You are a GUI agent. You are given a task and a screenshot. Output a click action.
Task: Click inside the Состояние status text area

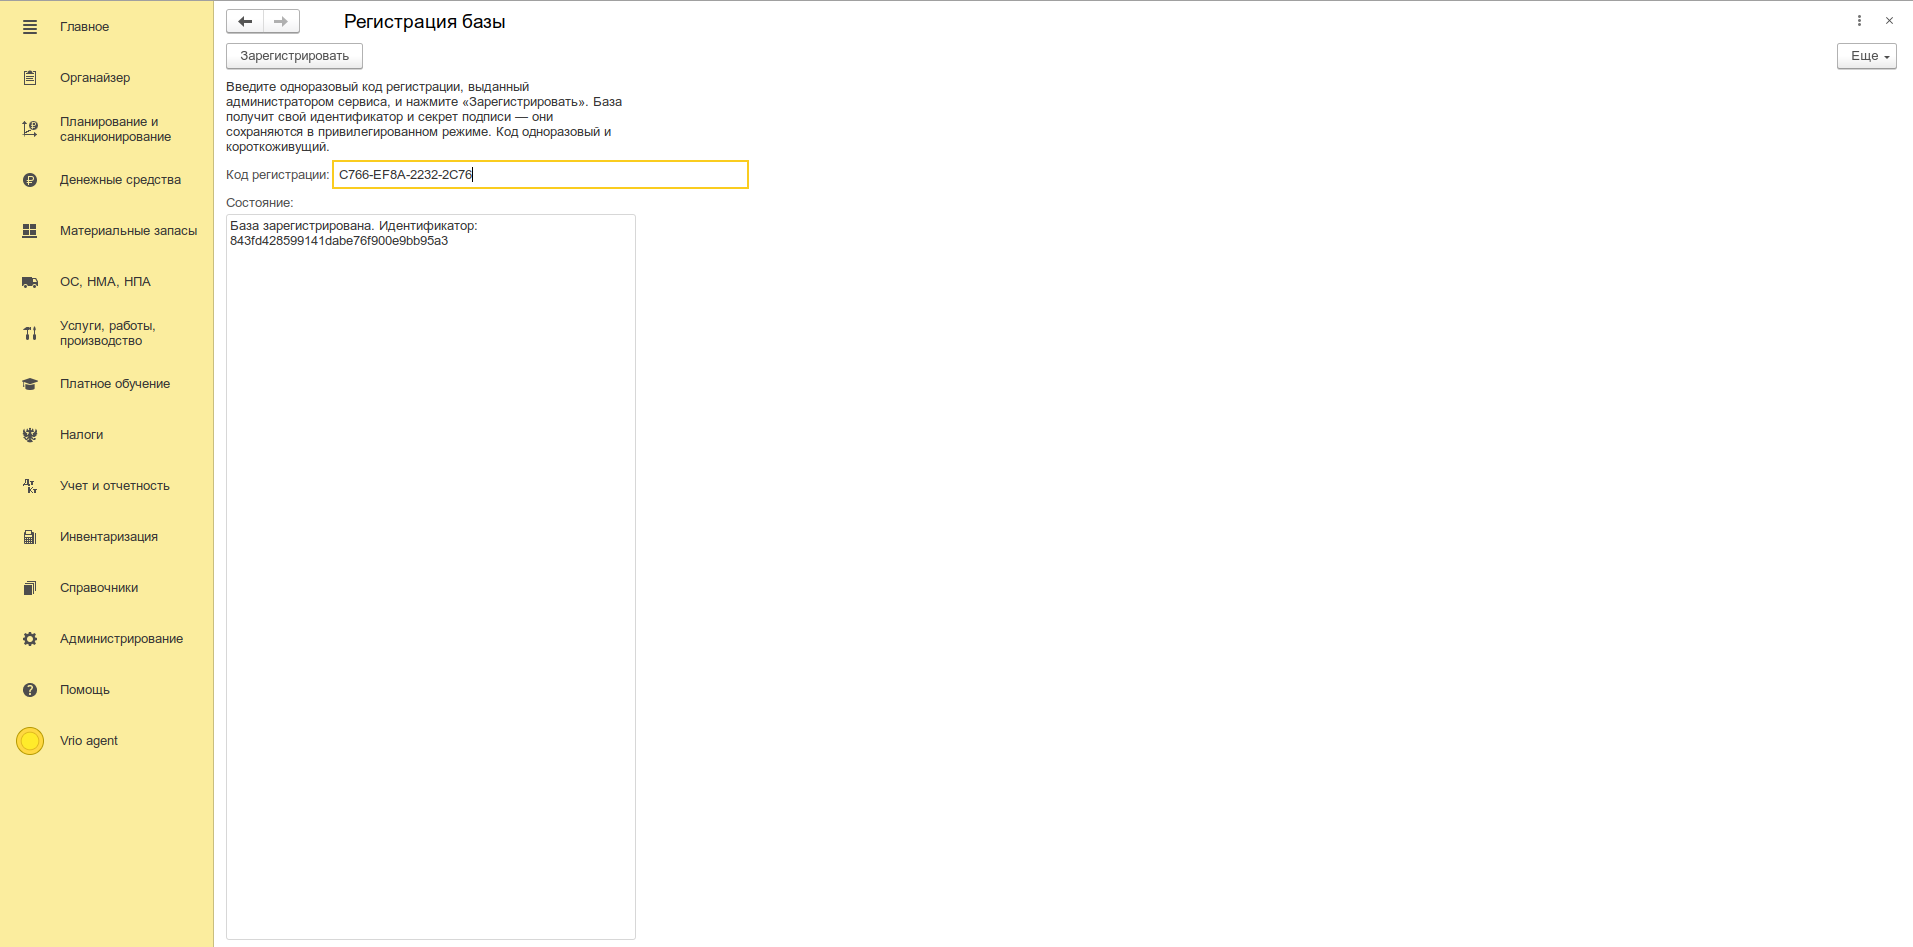(431, 577)
